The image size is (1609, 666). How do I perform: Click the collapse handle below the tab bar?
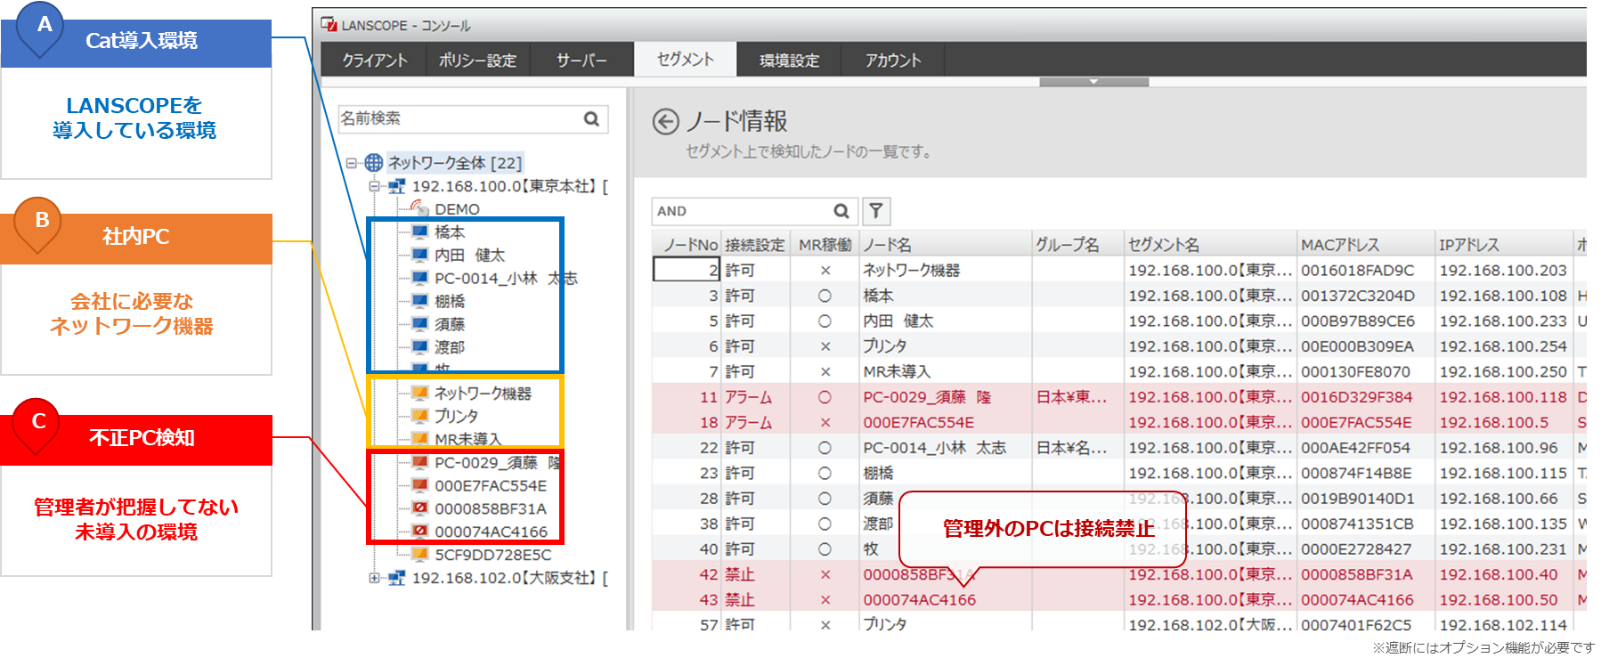[x=1094, y=82]
